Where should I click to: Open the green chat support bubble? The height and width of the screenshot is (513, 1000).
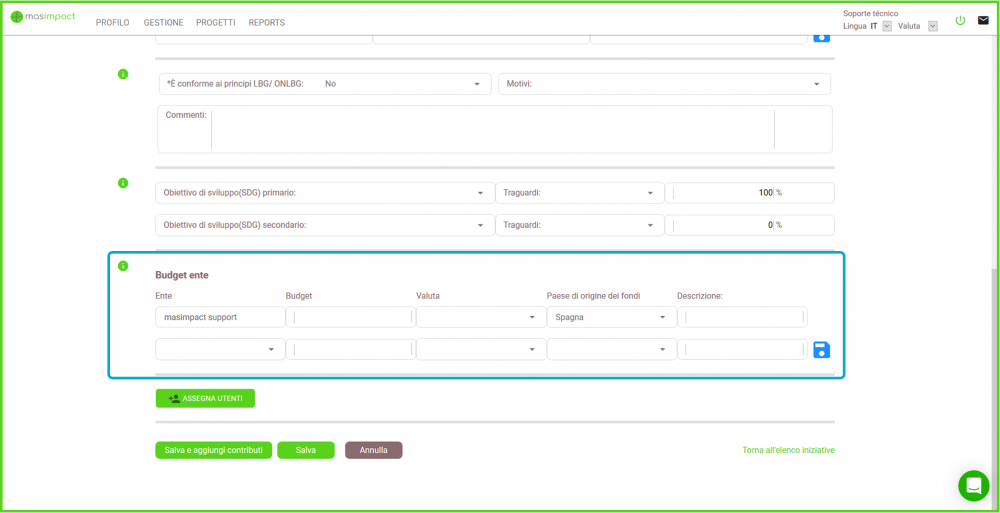(973, 485)
